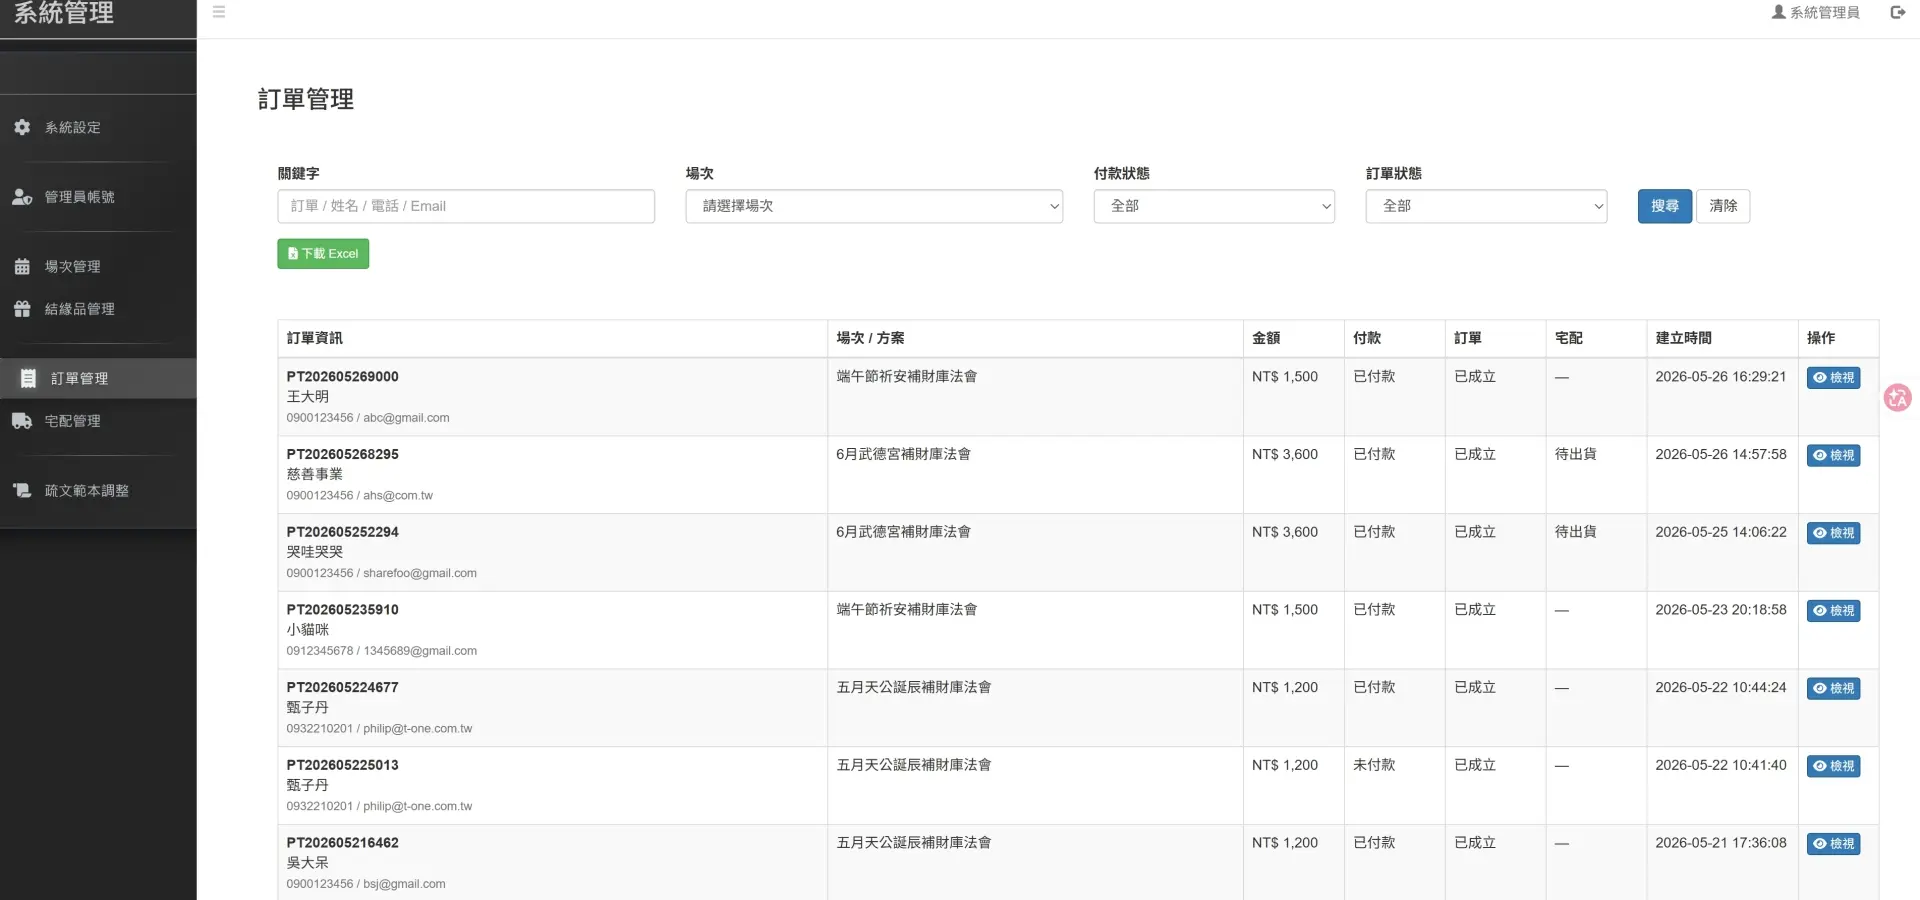The height and width of the screenshot is (900, 1920).
Task: Download orders via 下載 Excel button
Action: 323,254
